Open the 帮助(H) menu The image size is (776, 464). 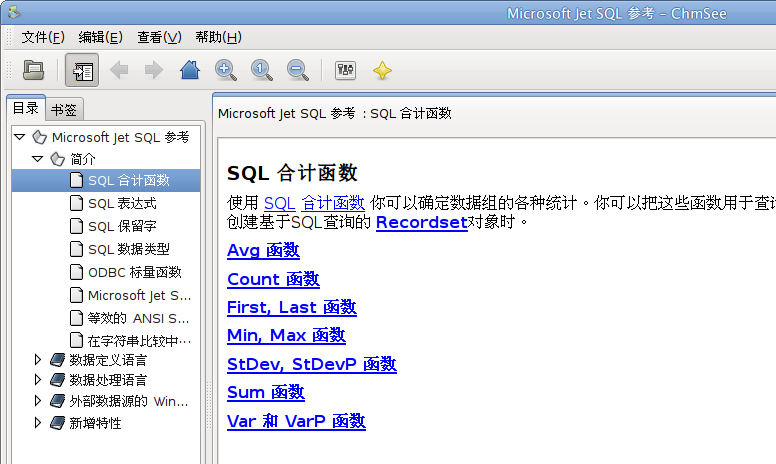[218, 38]
